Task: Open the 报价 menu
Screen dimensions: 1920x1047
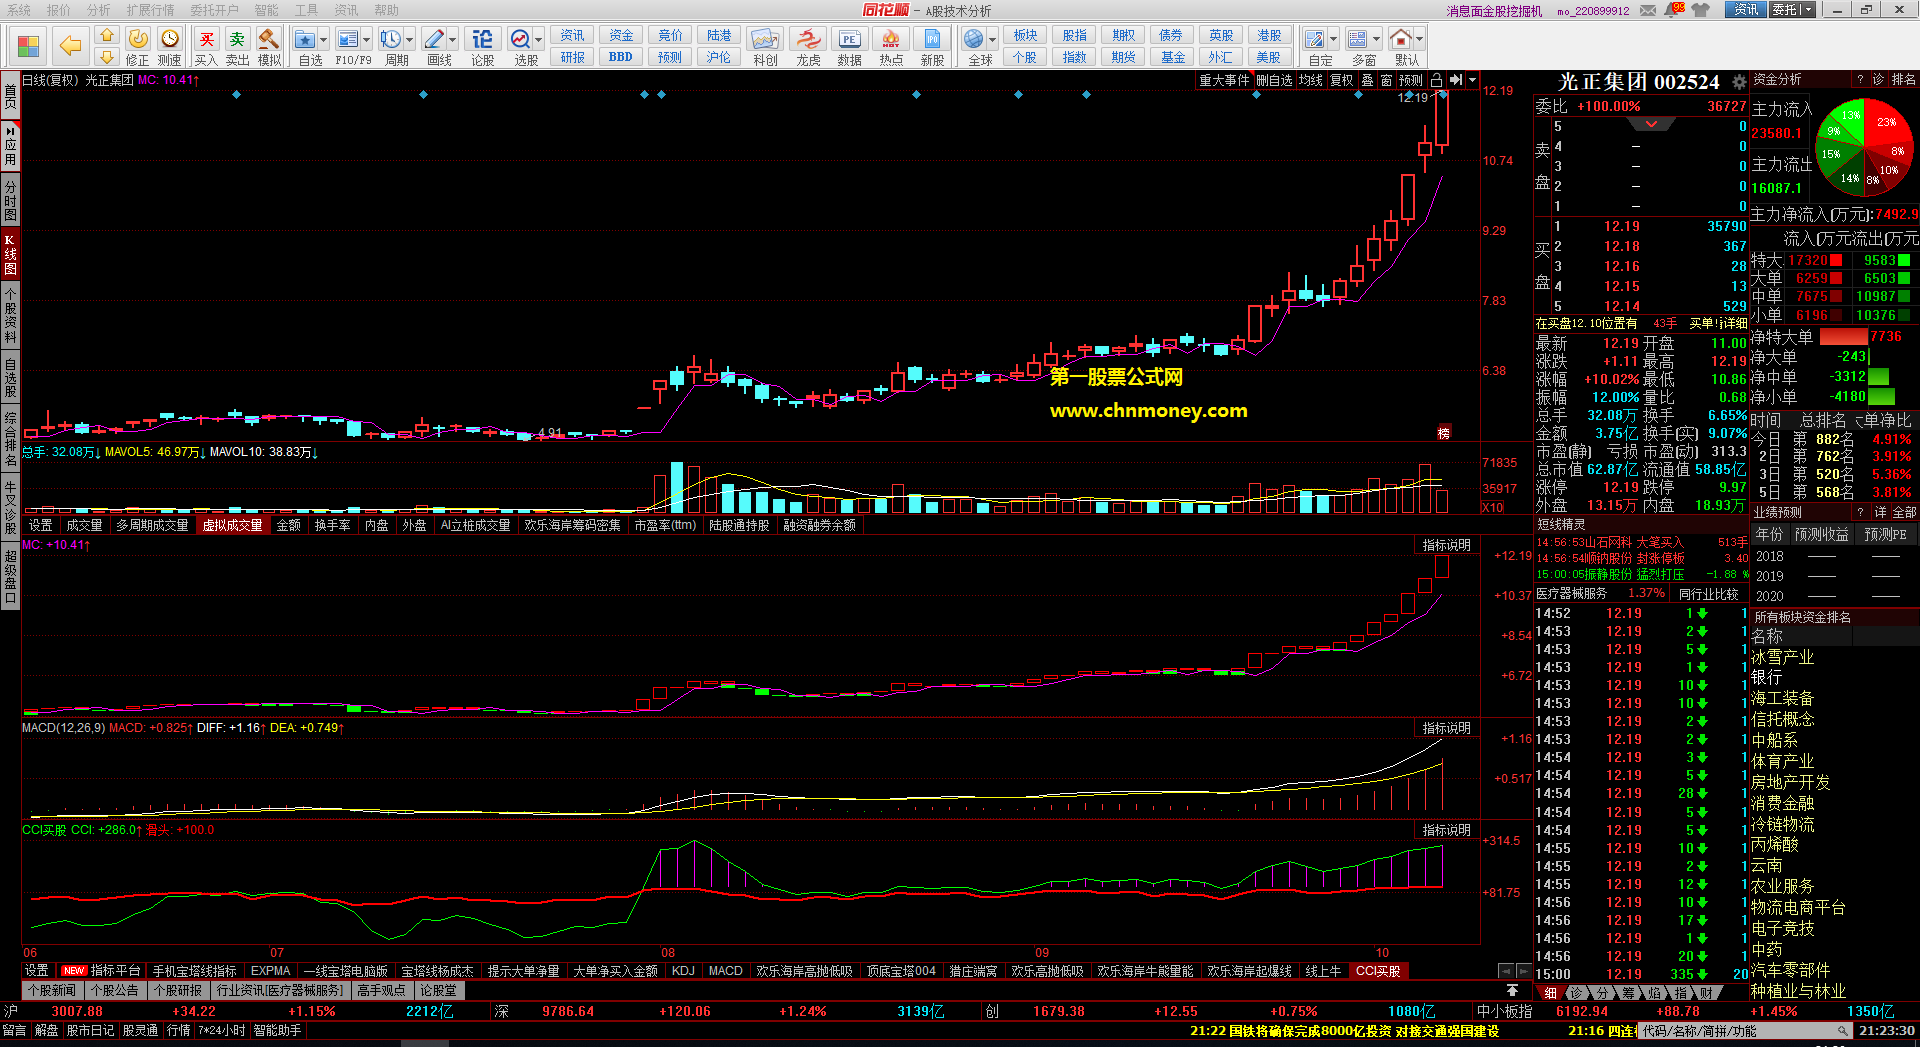Action: click(59, 10)
